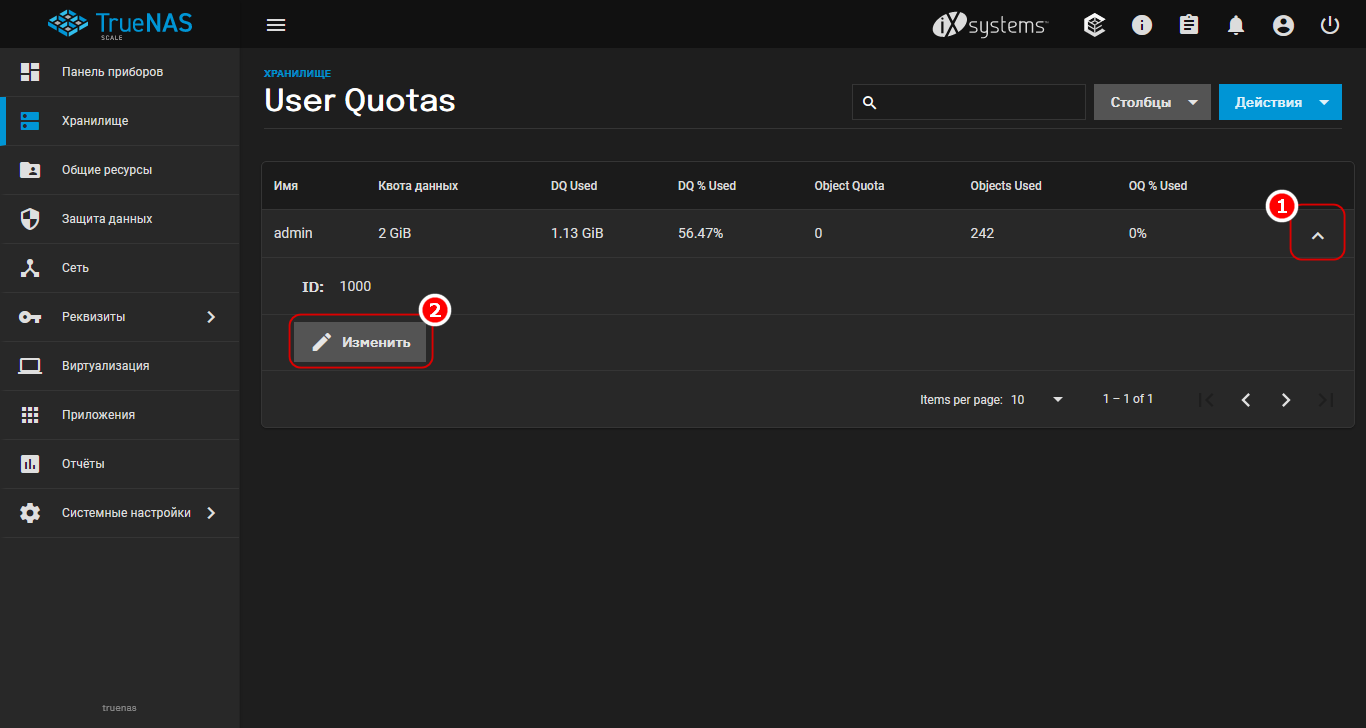Click the power icon in header
1366x728 pixels.
1330,25
